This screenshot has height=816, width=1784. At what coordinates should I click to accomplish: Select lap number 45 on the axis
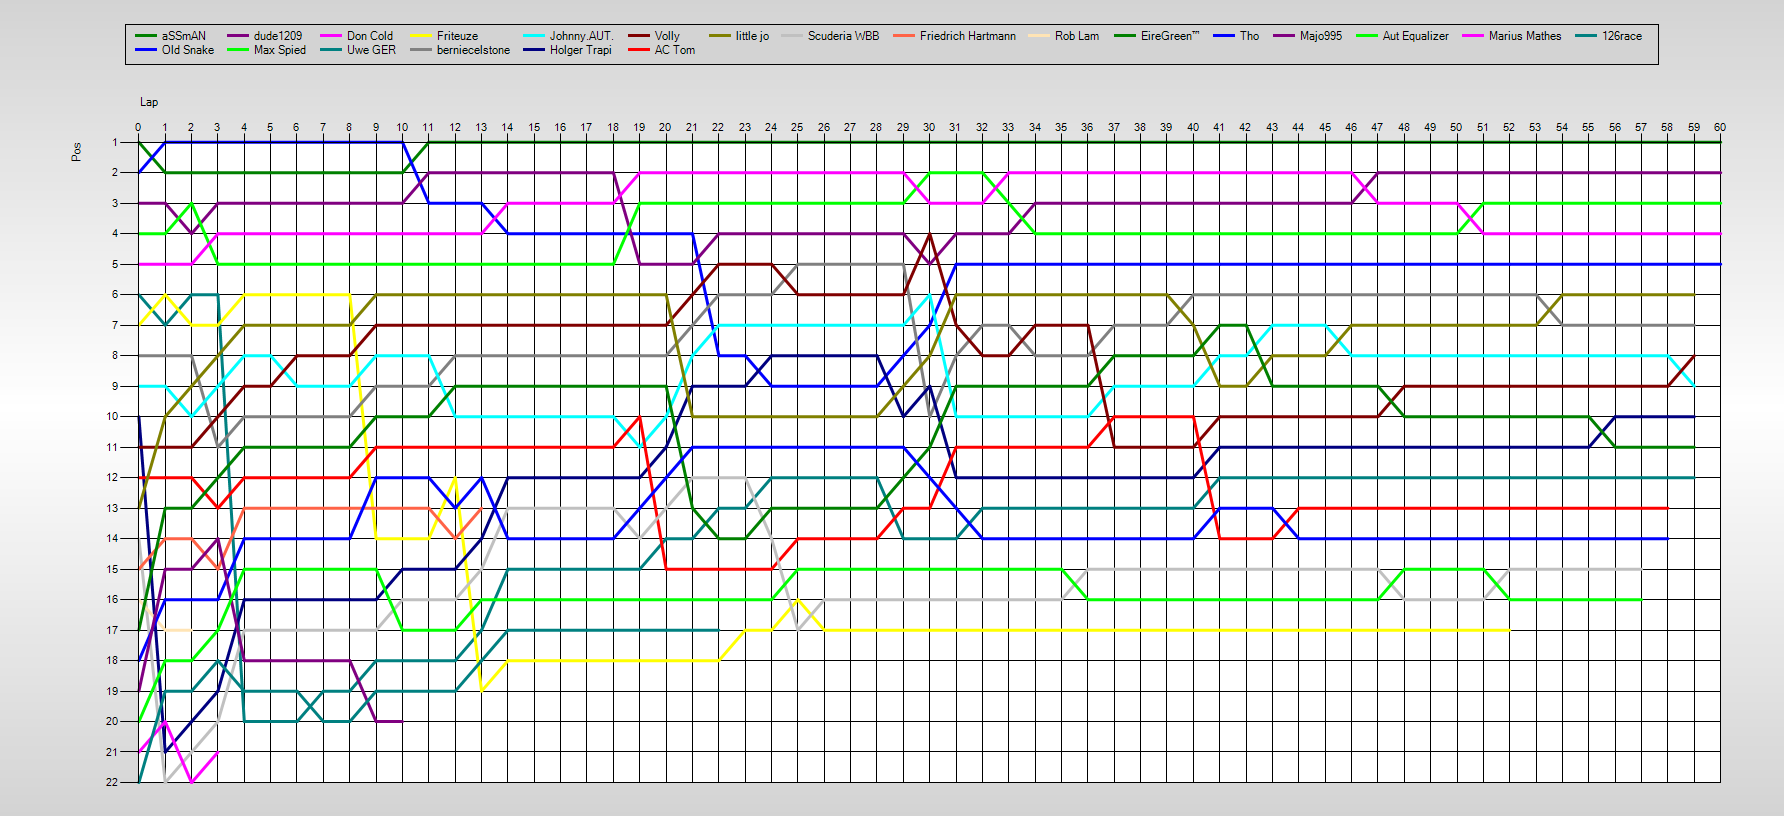point(1325,127)
